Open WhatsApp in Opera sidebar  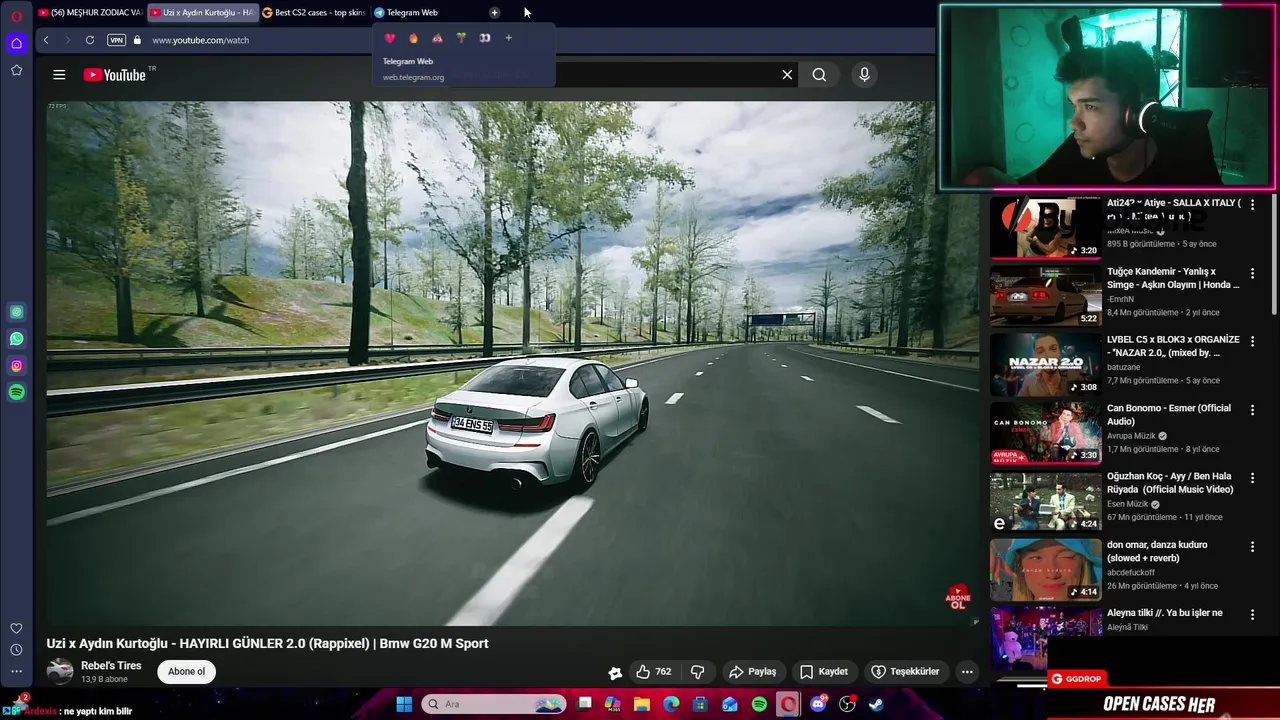coord(16,339)
